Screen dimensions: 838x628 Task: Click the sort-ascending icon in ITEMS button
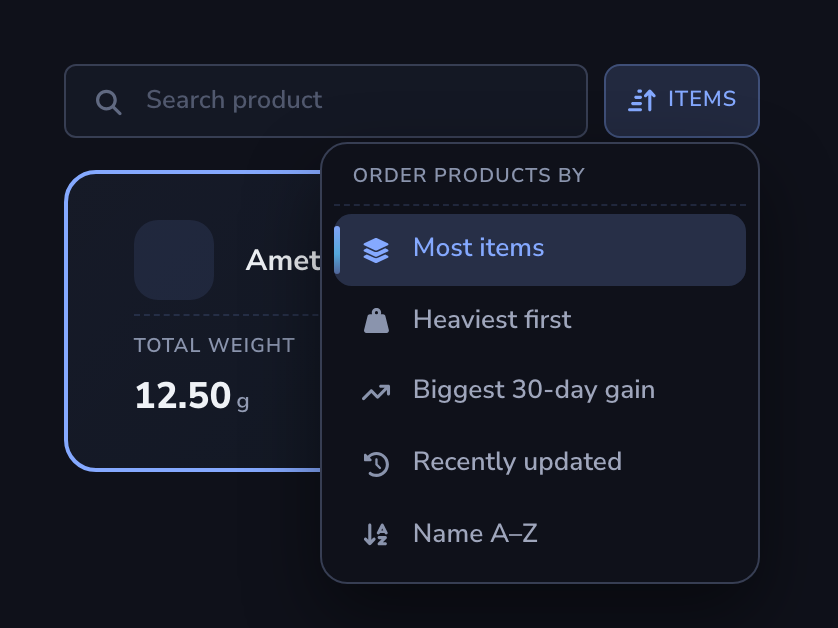(x=642, y=100)
